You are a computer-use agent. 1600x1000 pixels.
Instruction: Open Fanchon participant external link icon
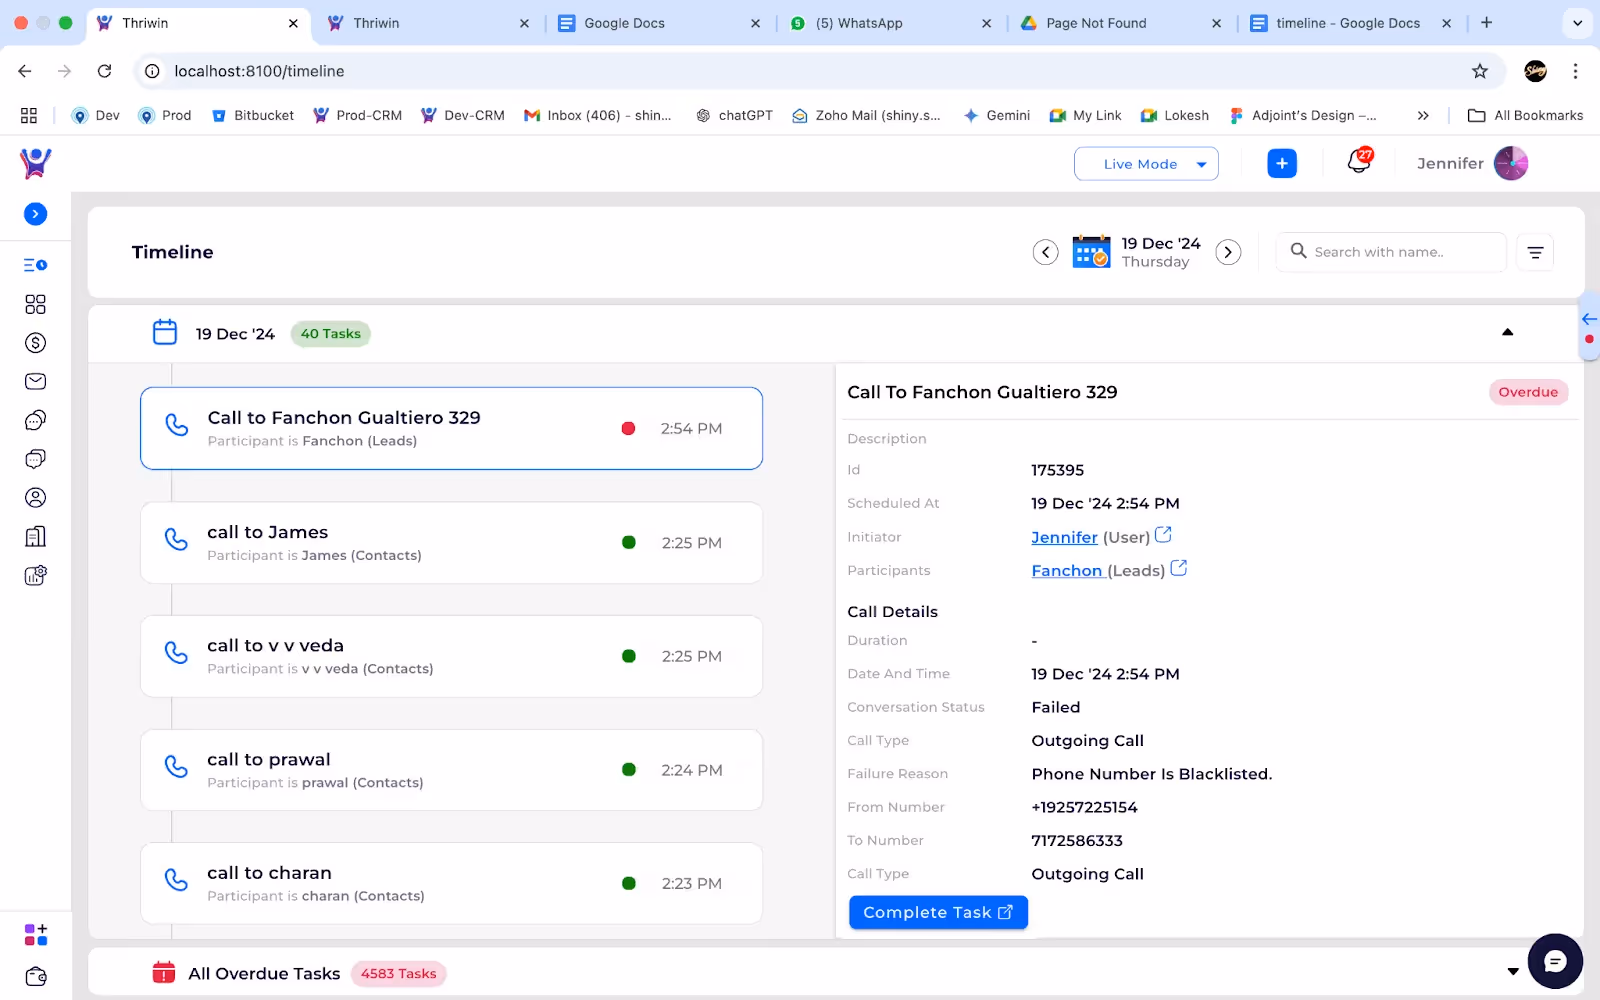click(x=1179, y=568)
